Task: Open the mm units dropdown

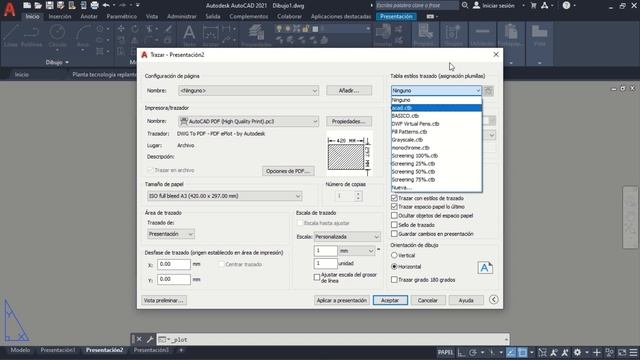Action: [357, 251]
